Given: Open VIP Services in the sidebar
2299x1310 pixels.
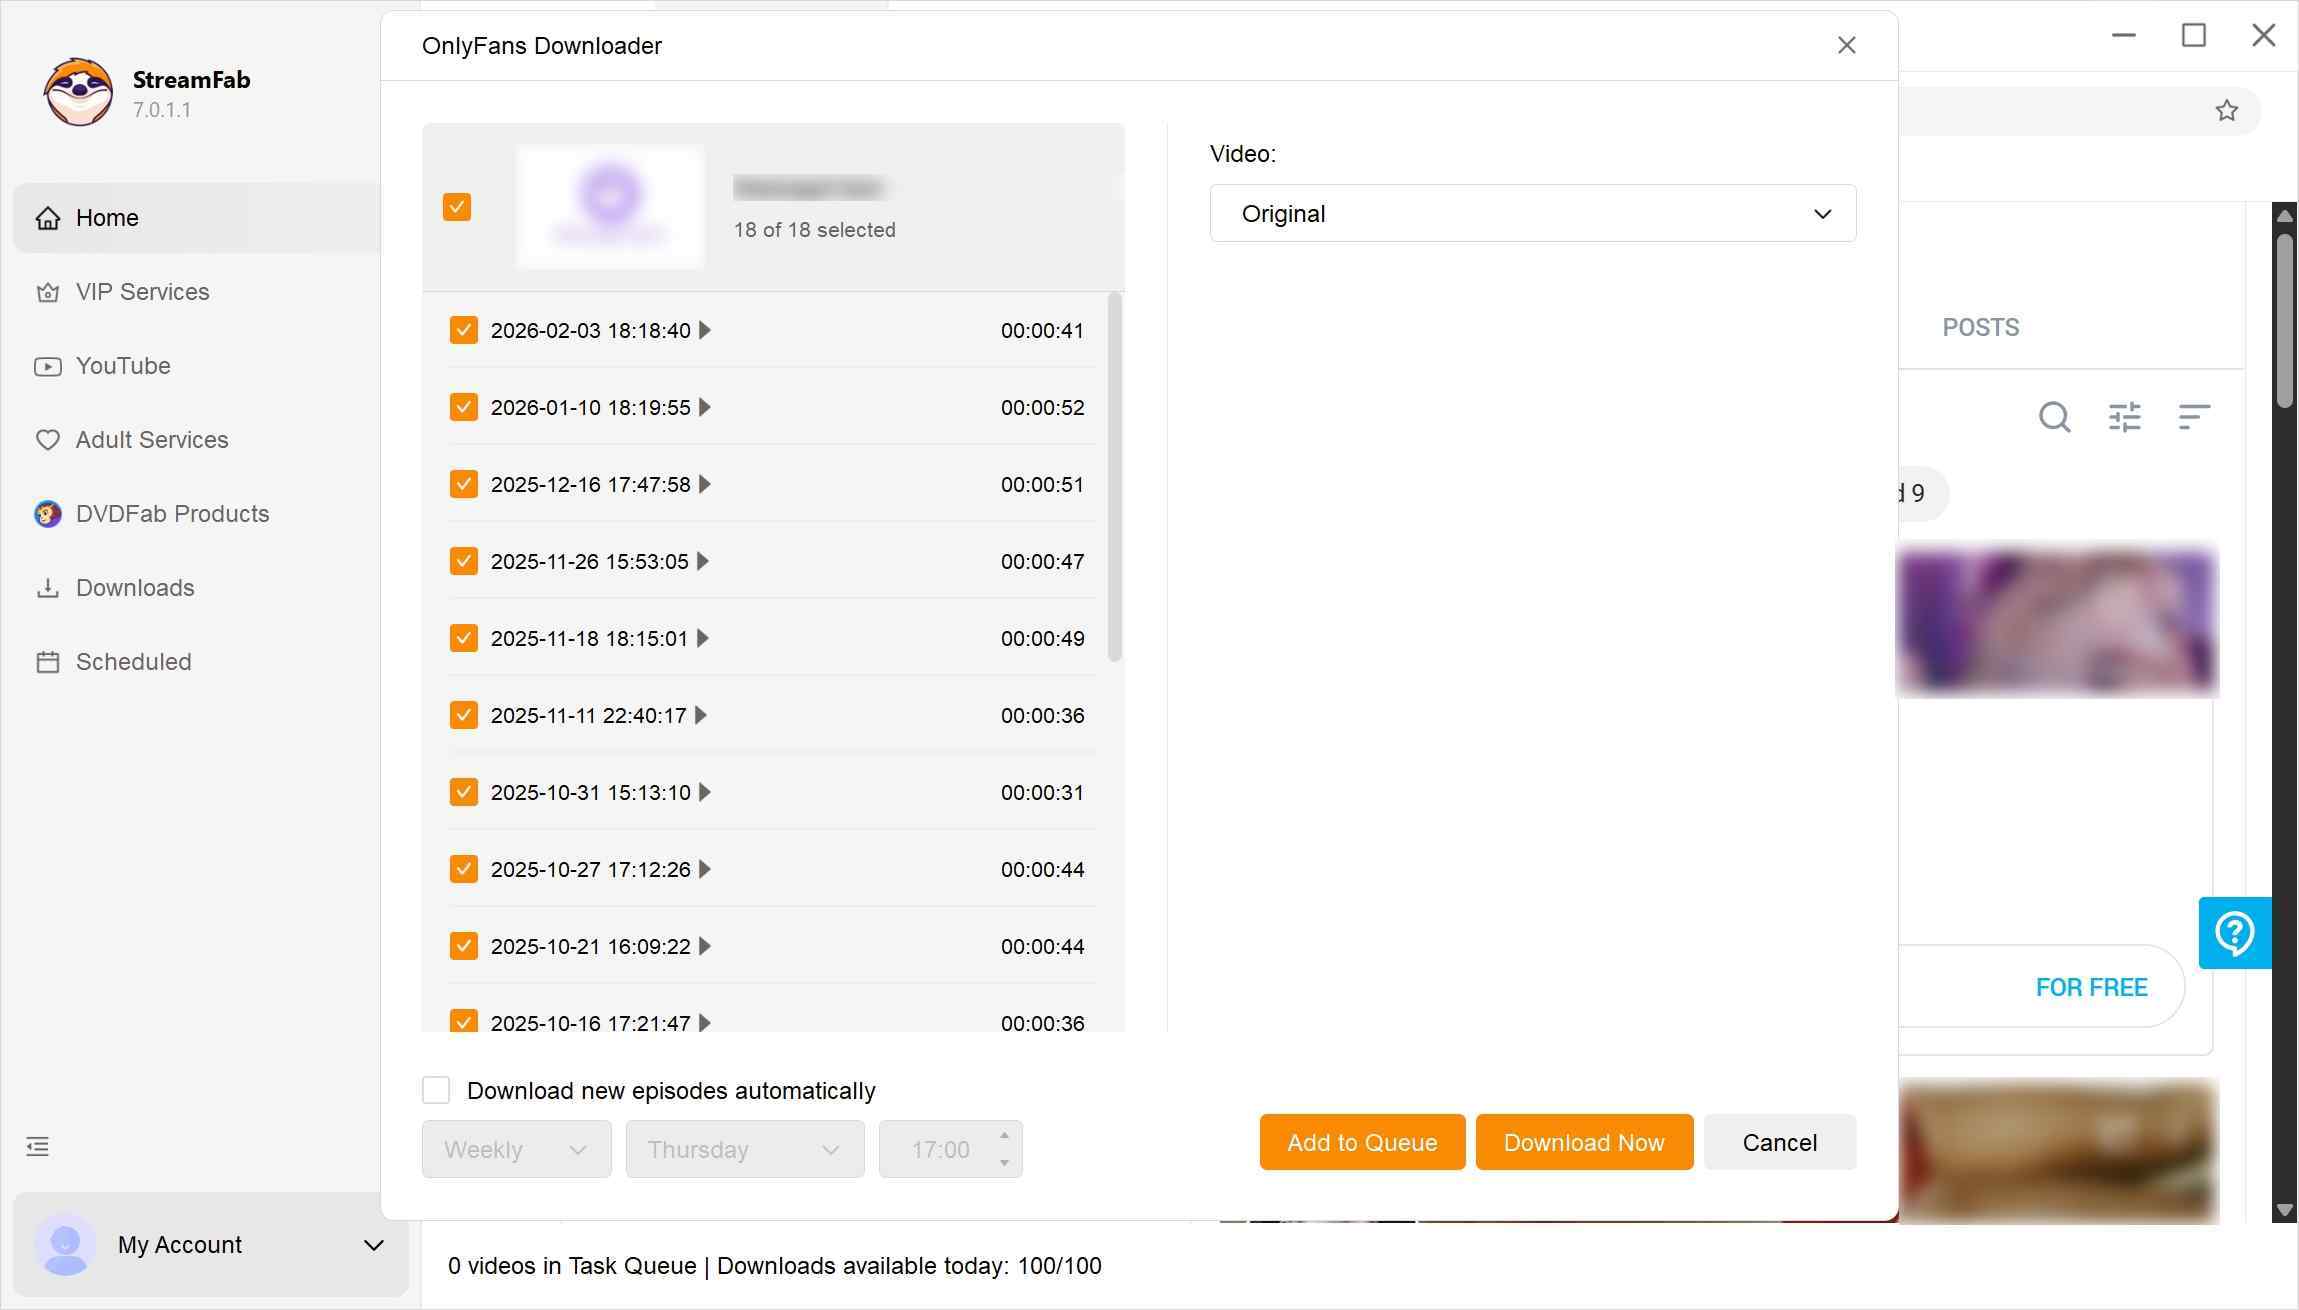Looking at the screenshot, I should (141, 291).
